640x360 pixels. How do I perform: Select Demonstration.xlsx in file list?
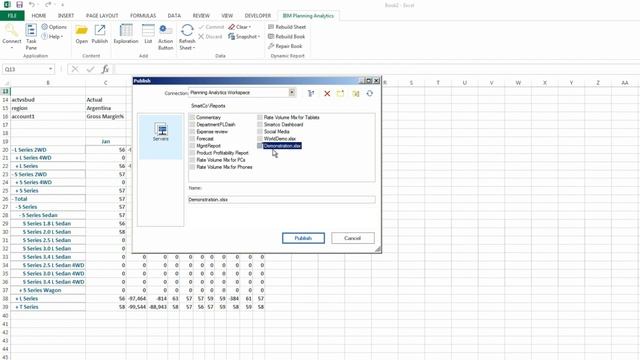282,146
